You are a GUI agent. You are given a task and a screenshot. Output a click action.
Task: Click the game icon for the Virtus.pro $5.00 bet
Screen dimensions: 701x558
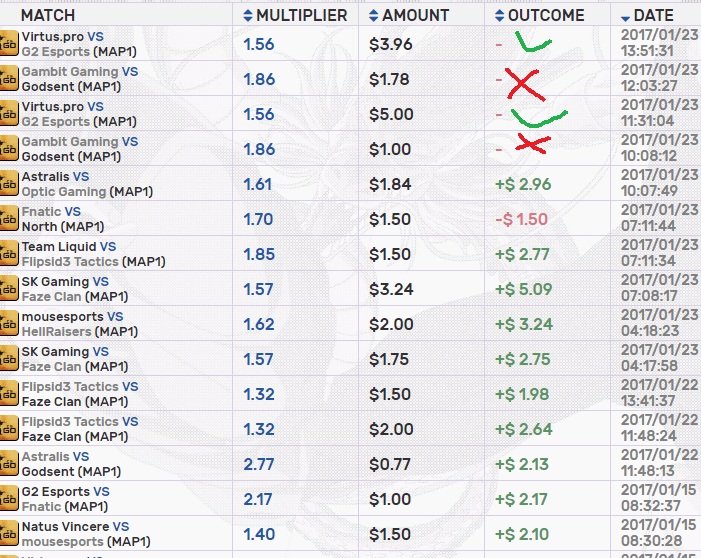pos(8,114)
